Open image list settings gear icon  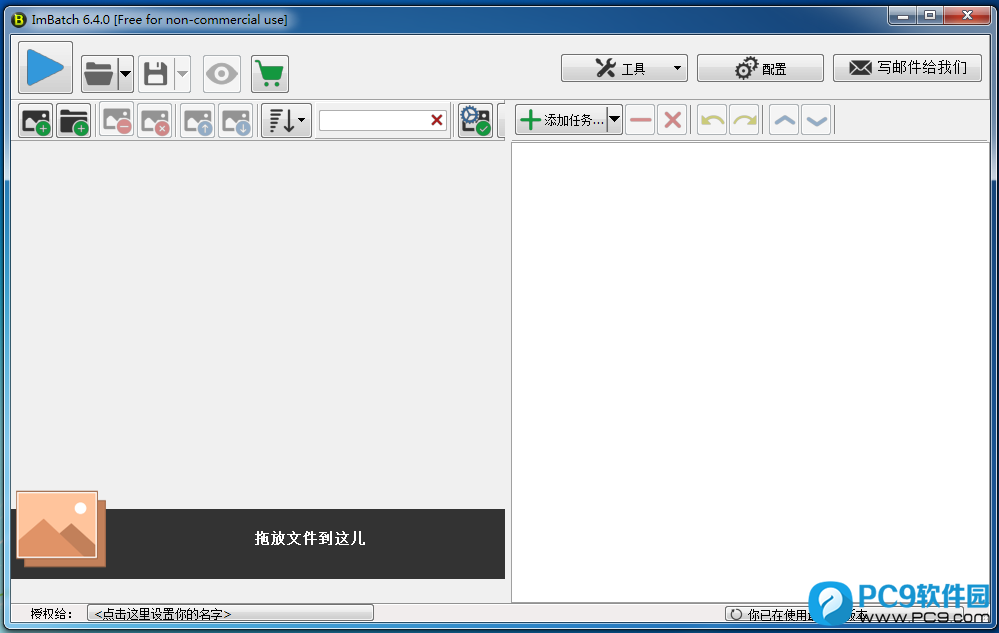pos(475,120)
